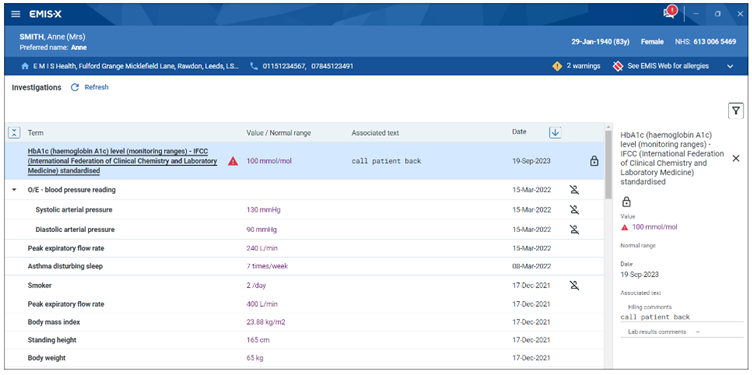Open the EMIS-X hamburger menu
This screenshot has width=752, height=375.
(x=16, y=14)
